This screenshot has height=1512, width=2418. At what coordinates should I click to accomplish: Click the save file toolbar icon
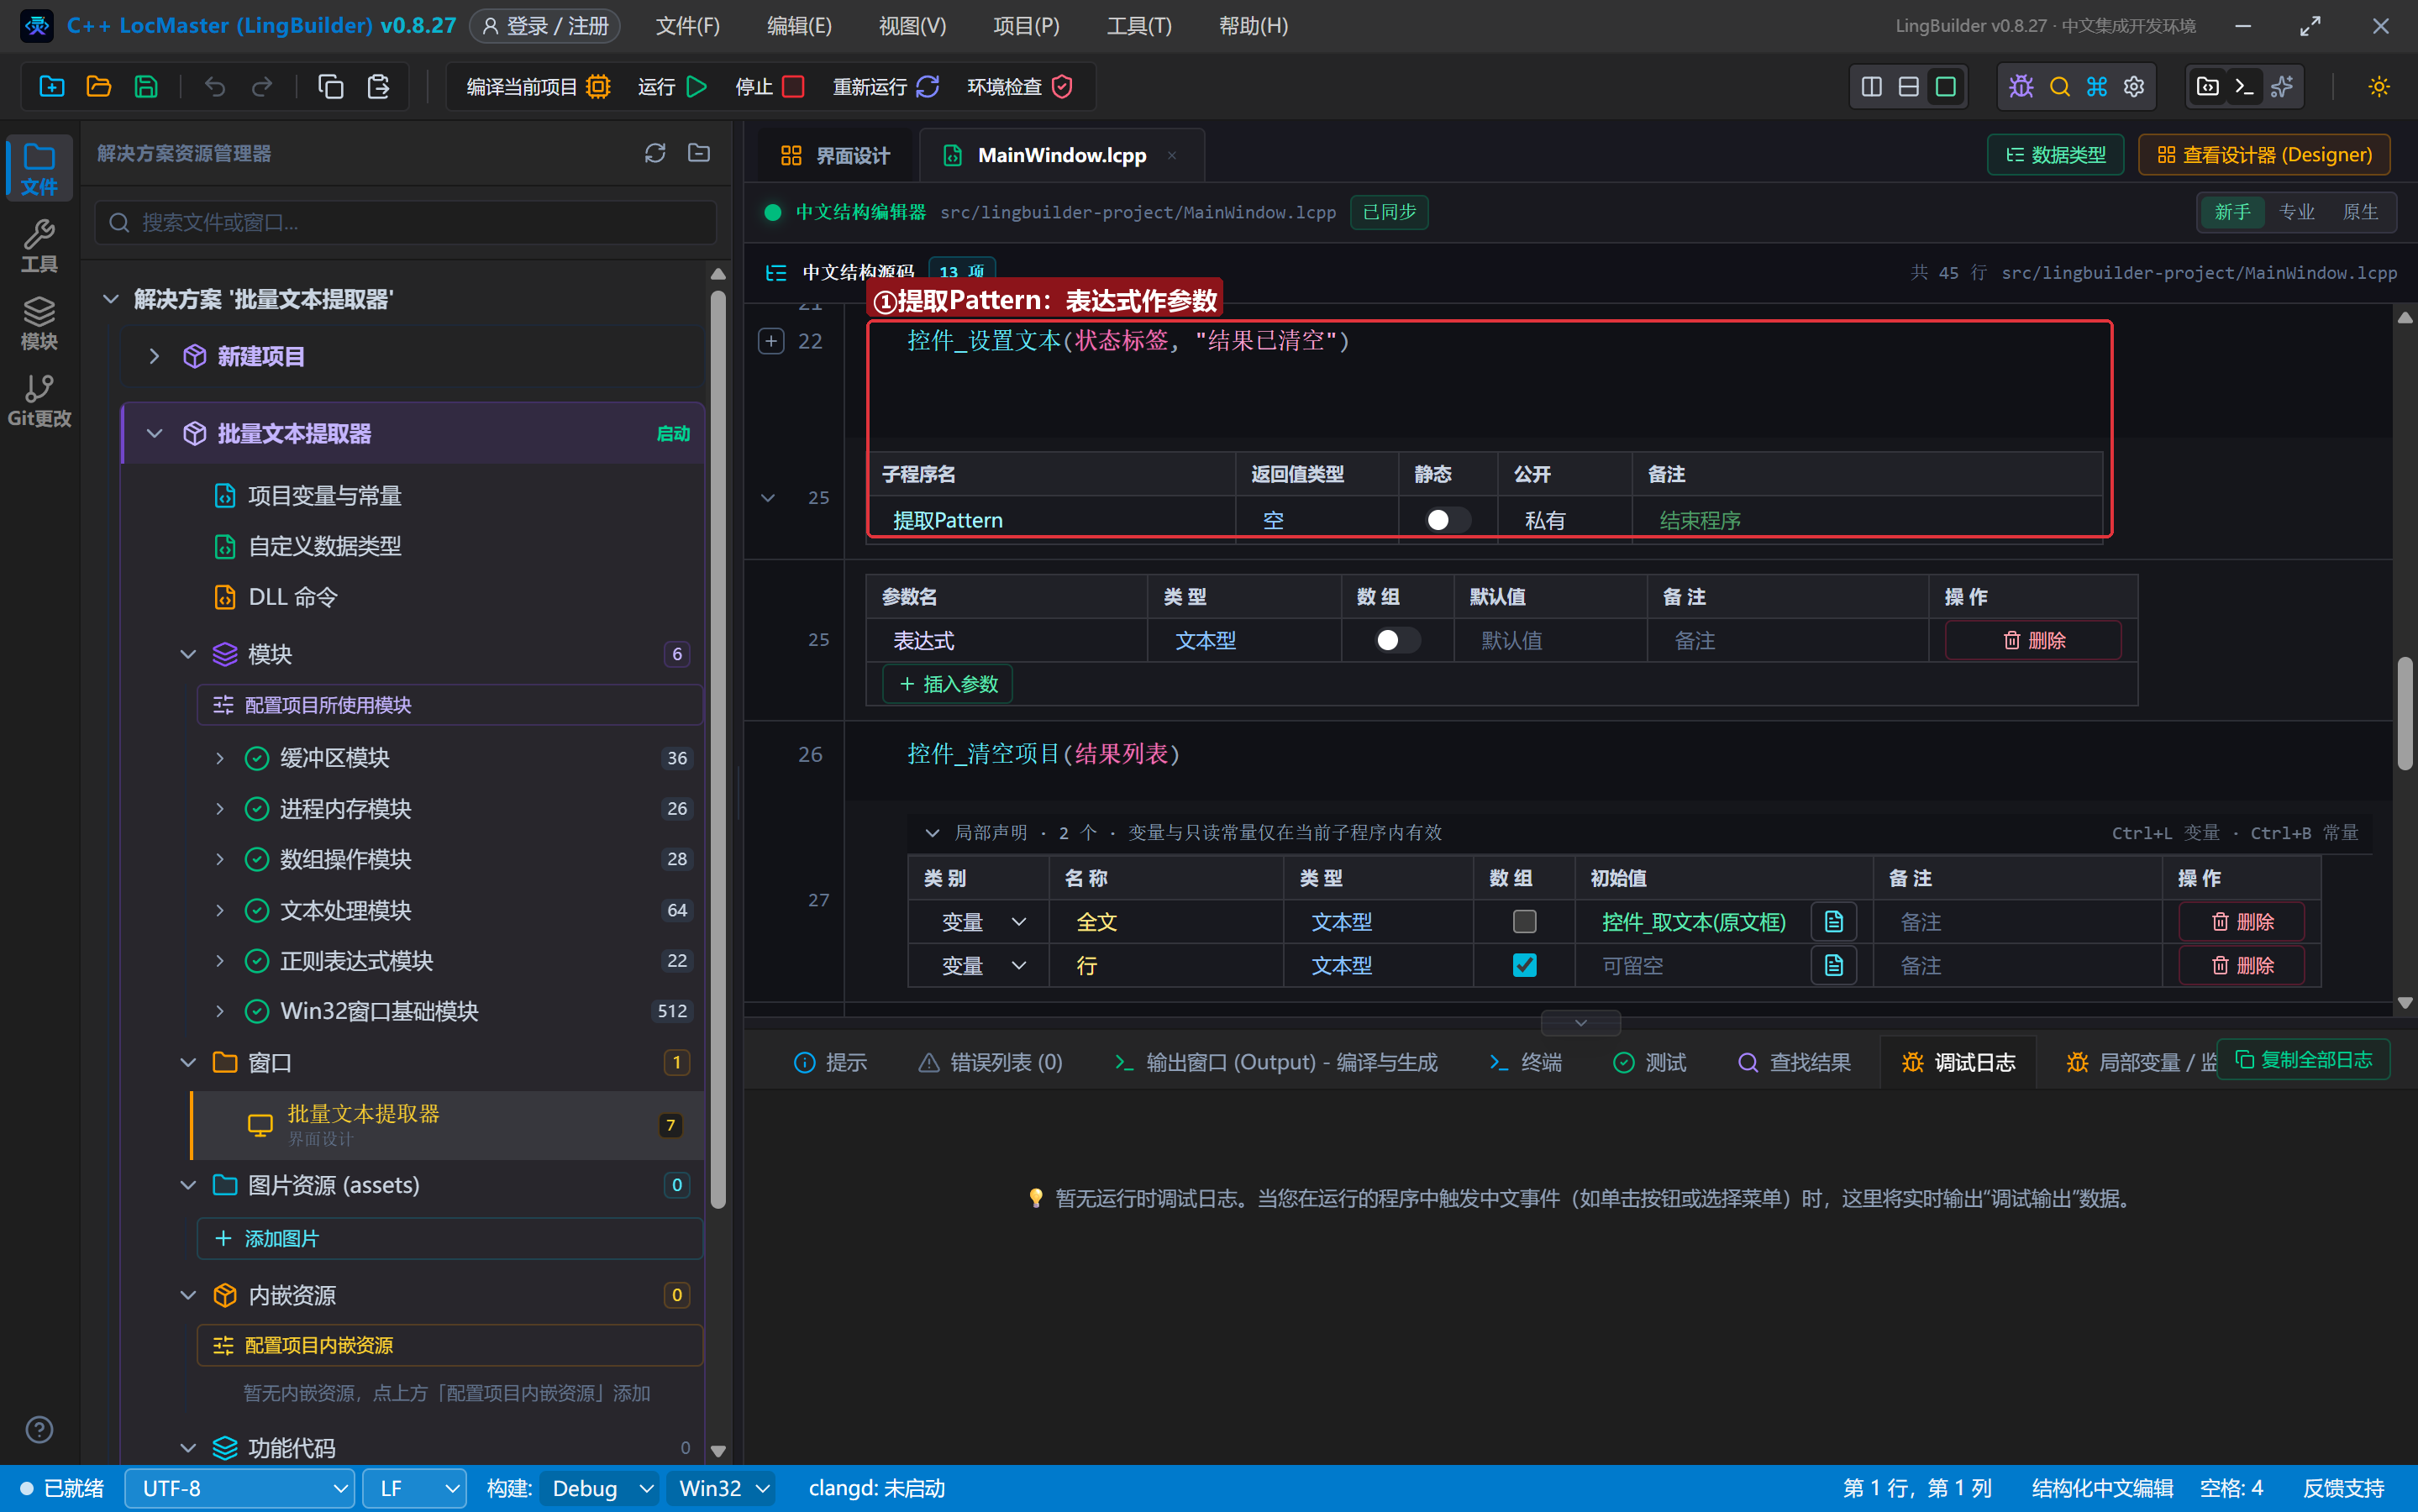(x=146, y=87)
